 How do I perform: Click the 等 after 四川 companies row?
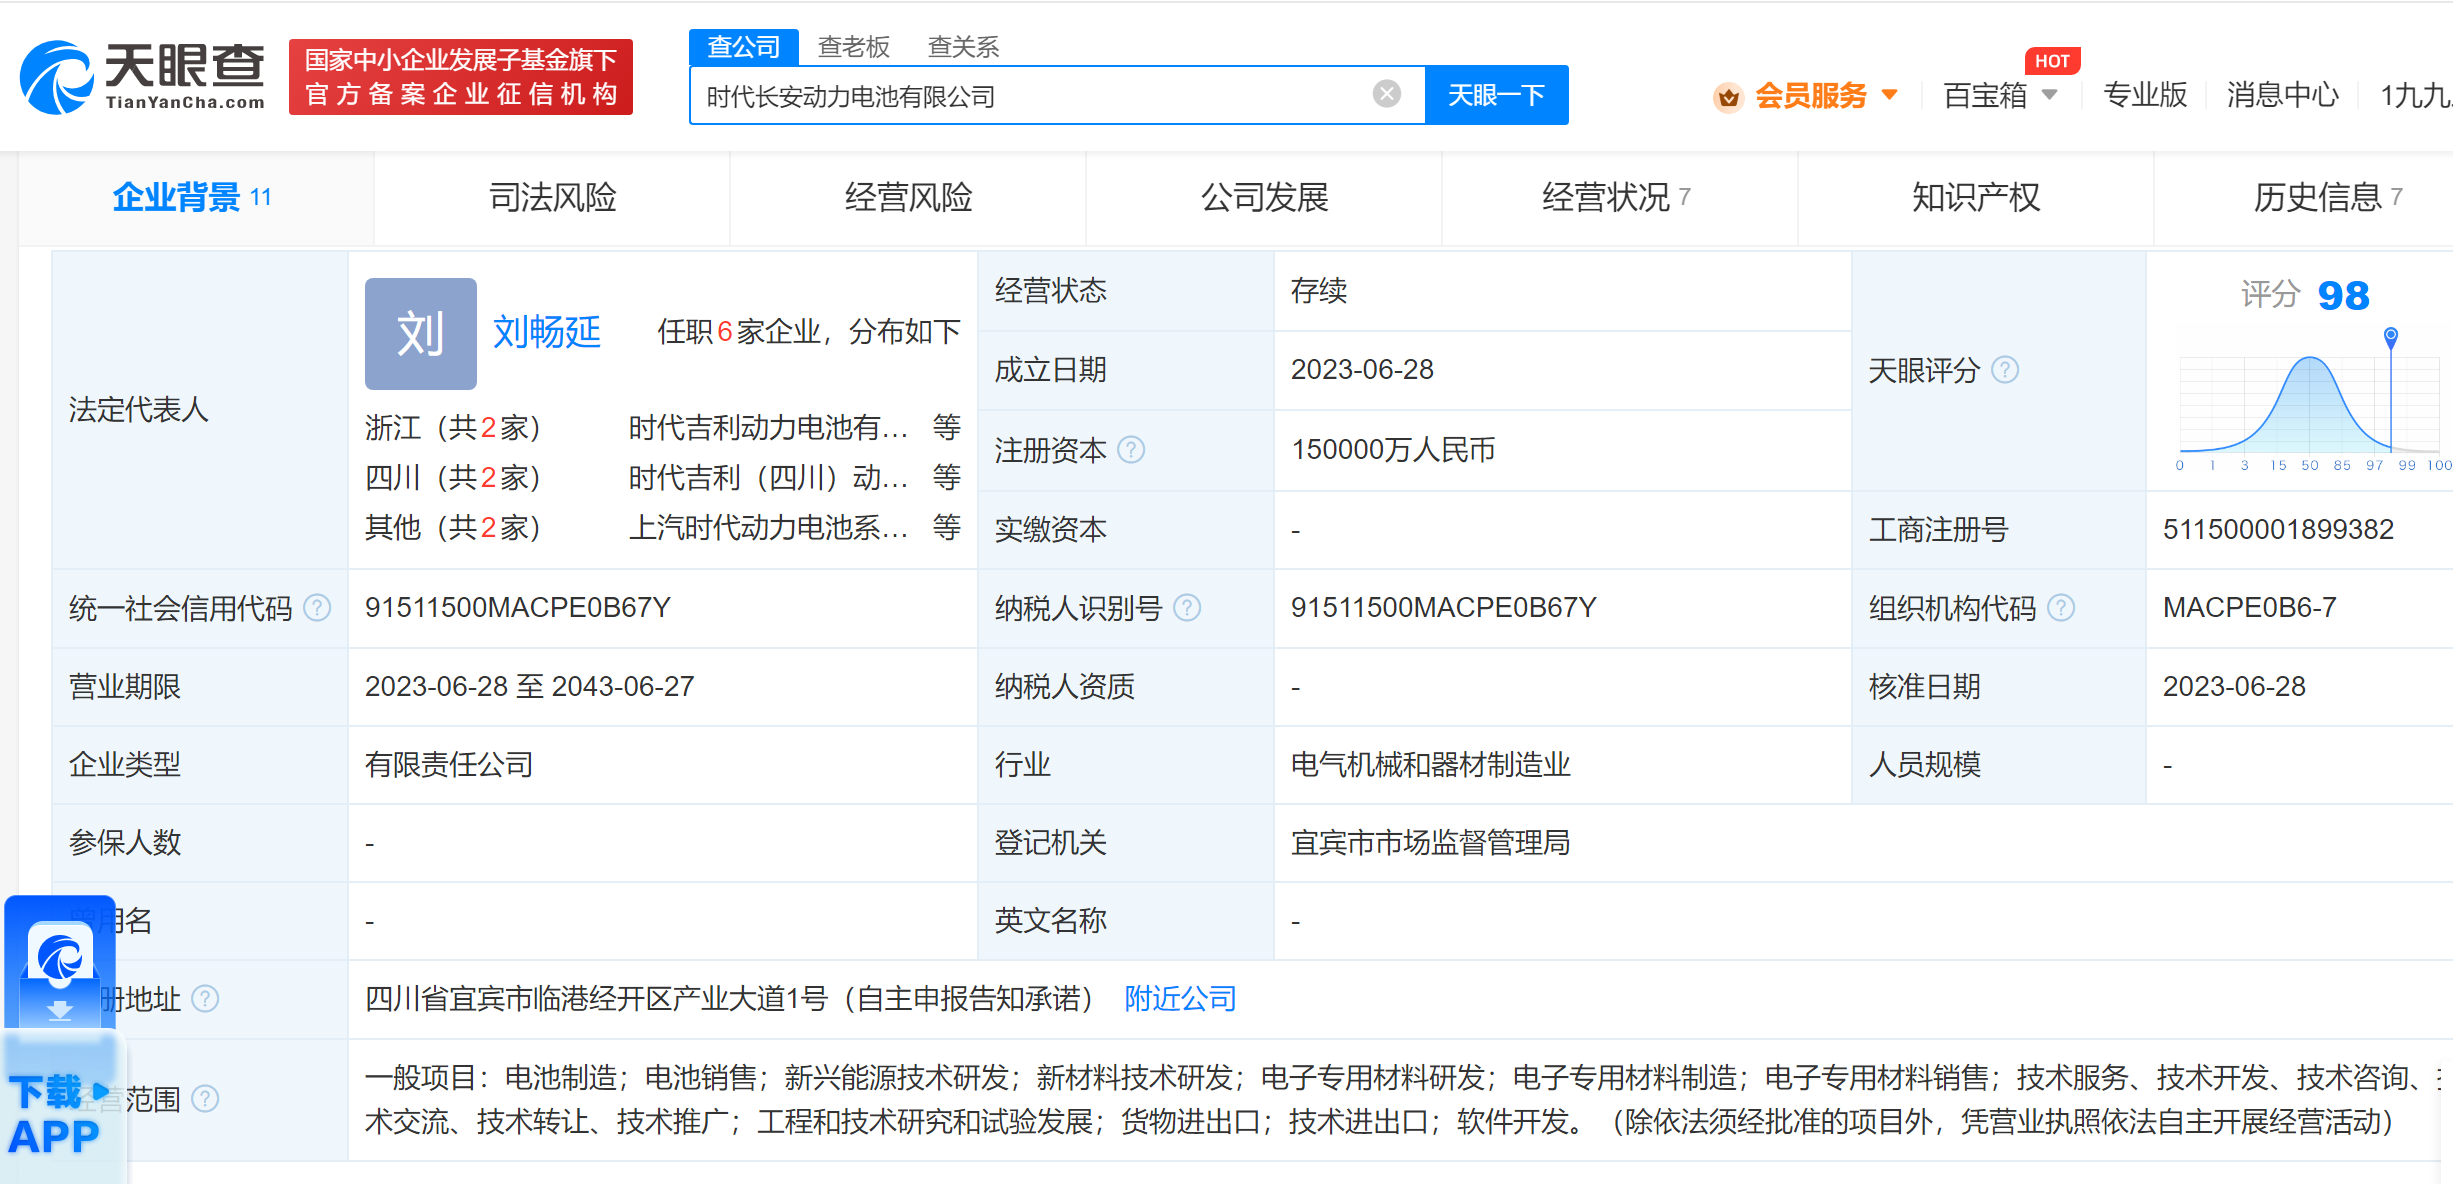(x=946, y=478)
